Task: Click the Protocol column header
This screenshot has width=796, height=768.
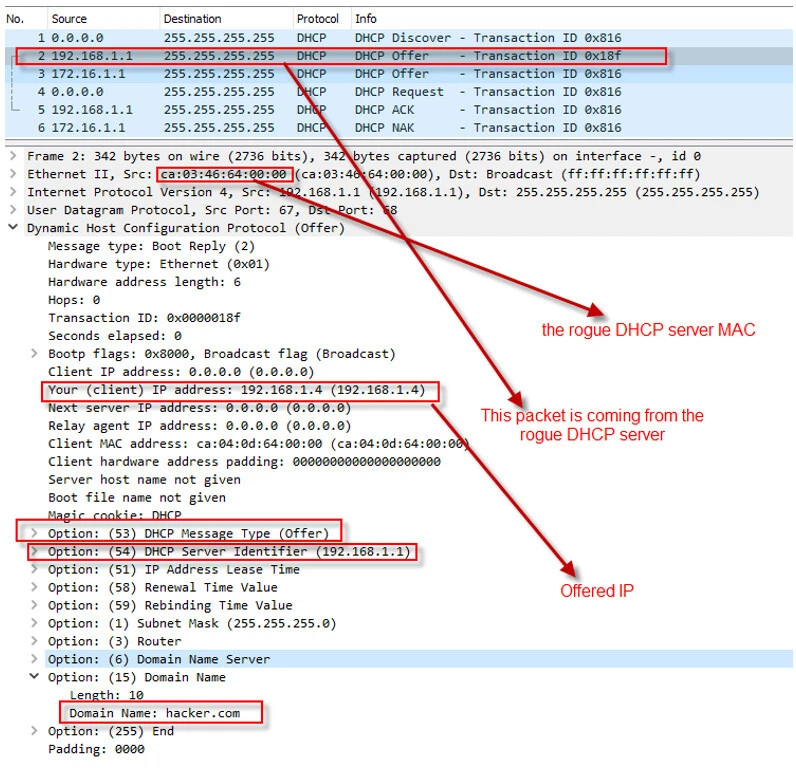Action: (317, 18)
